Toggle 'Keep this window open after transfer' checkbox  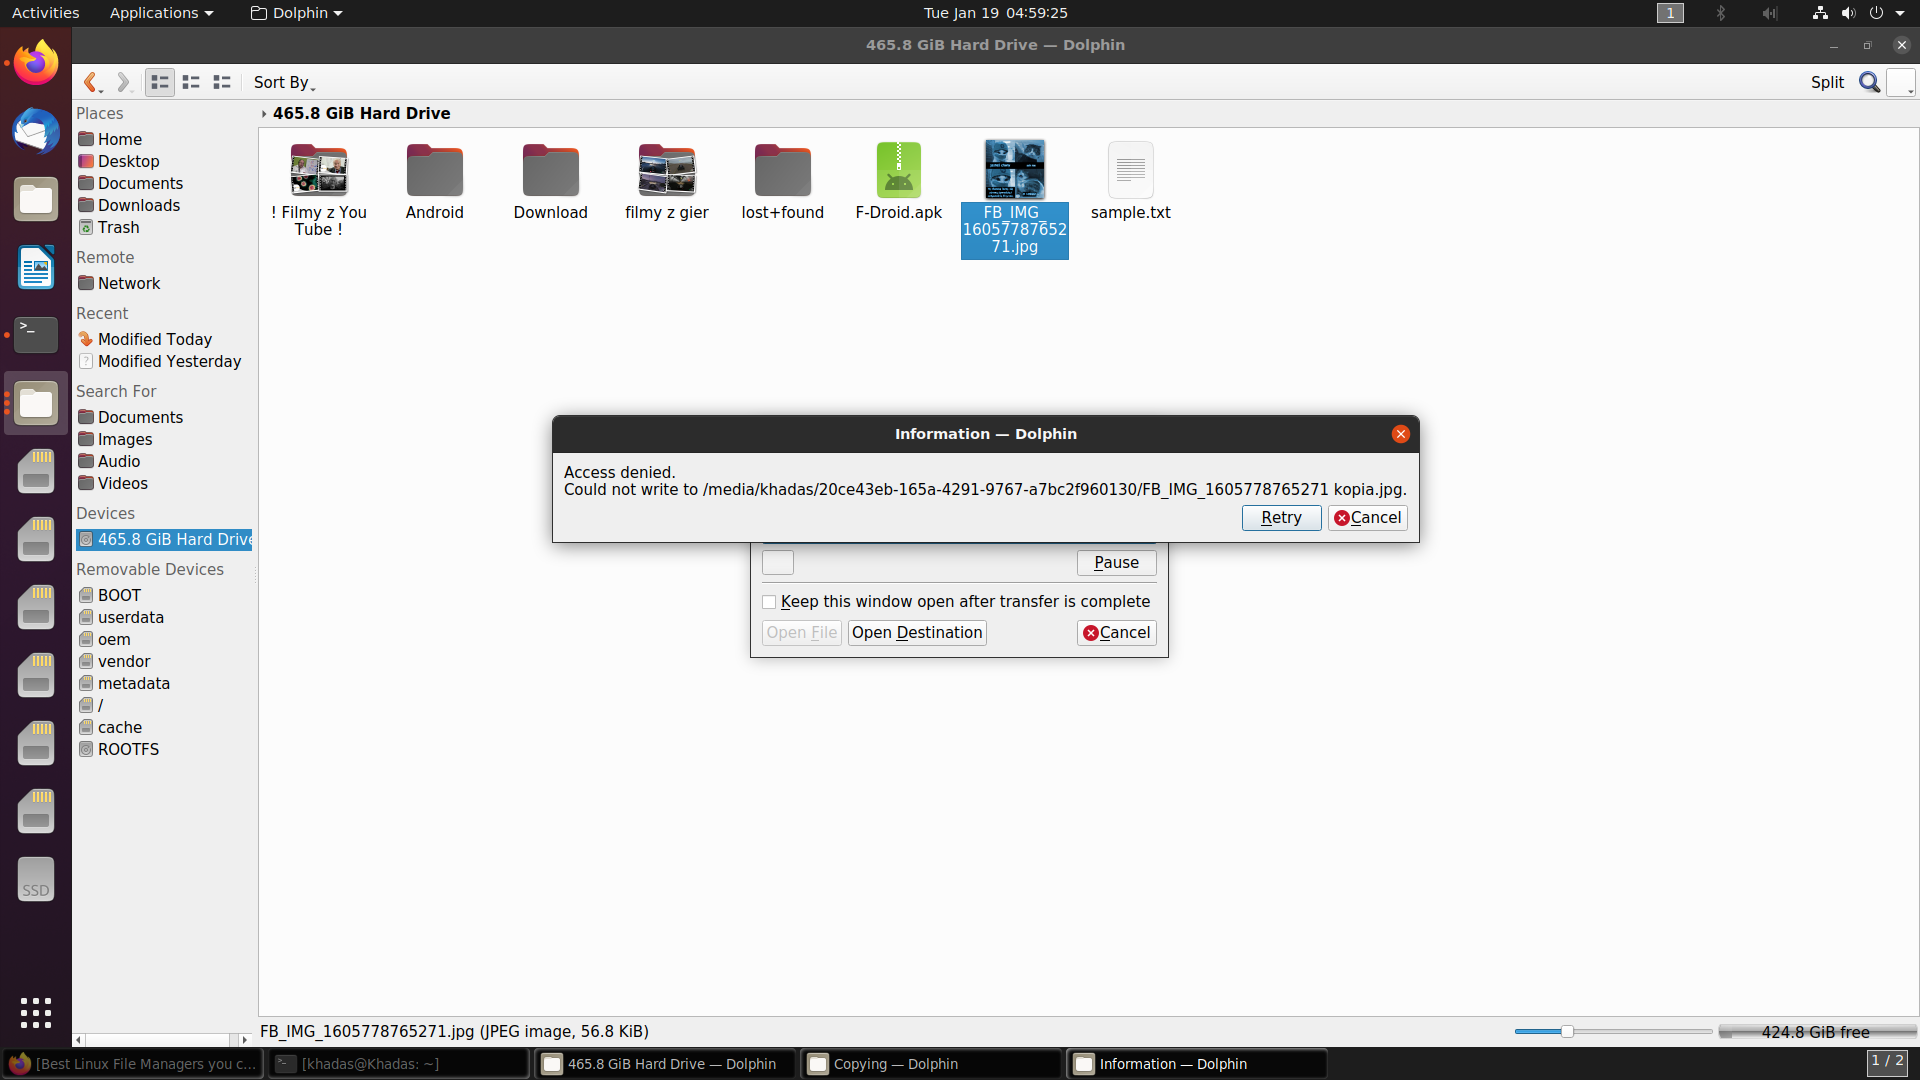pyautogui.click(x=769, y=602)
